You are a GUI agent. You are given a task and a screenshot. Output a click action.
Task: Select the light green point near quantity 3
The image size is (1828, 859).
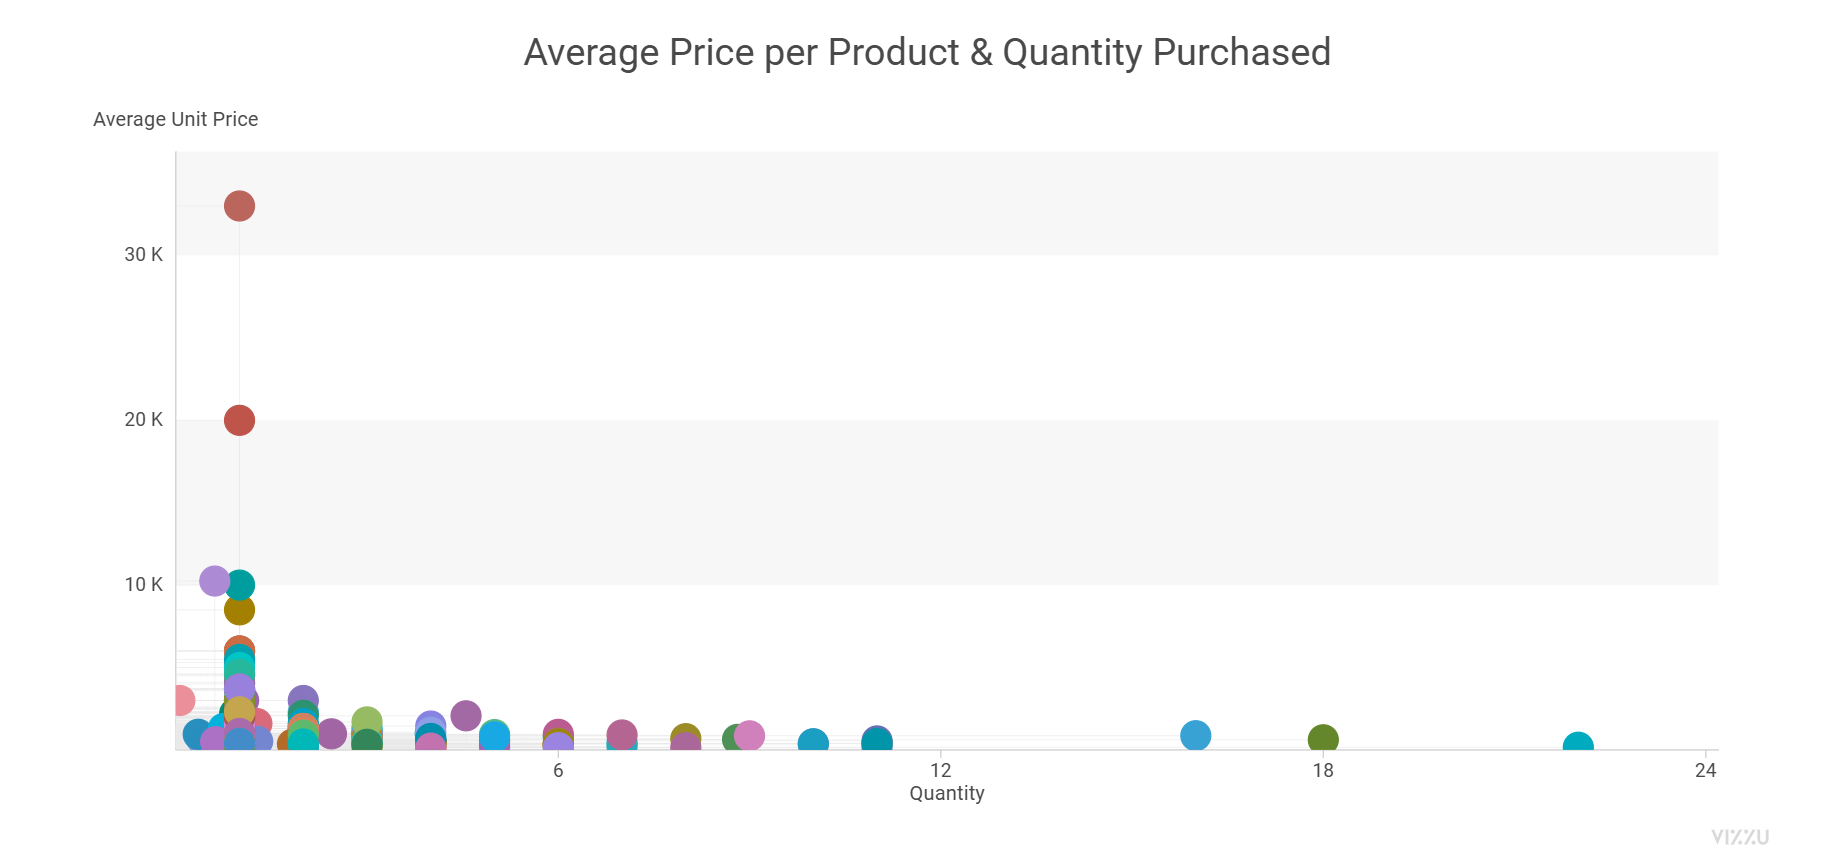[x=367, y=721]
